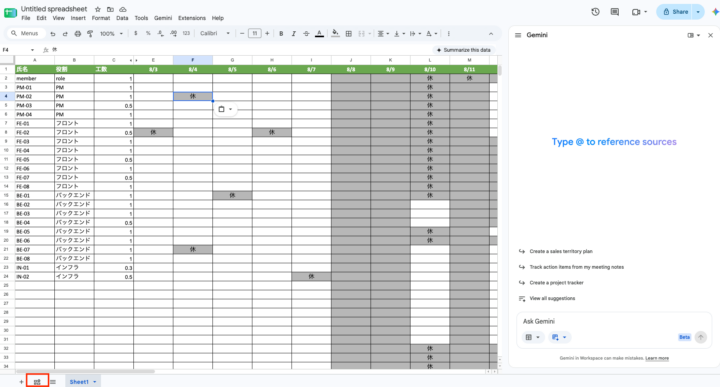The image size is (720, 387).
Task: Expand the 100% zoom dropdown
Action: [x=112, y=34]
